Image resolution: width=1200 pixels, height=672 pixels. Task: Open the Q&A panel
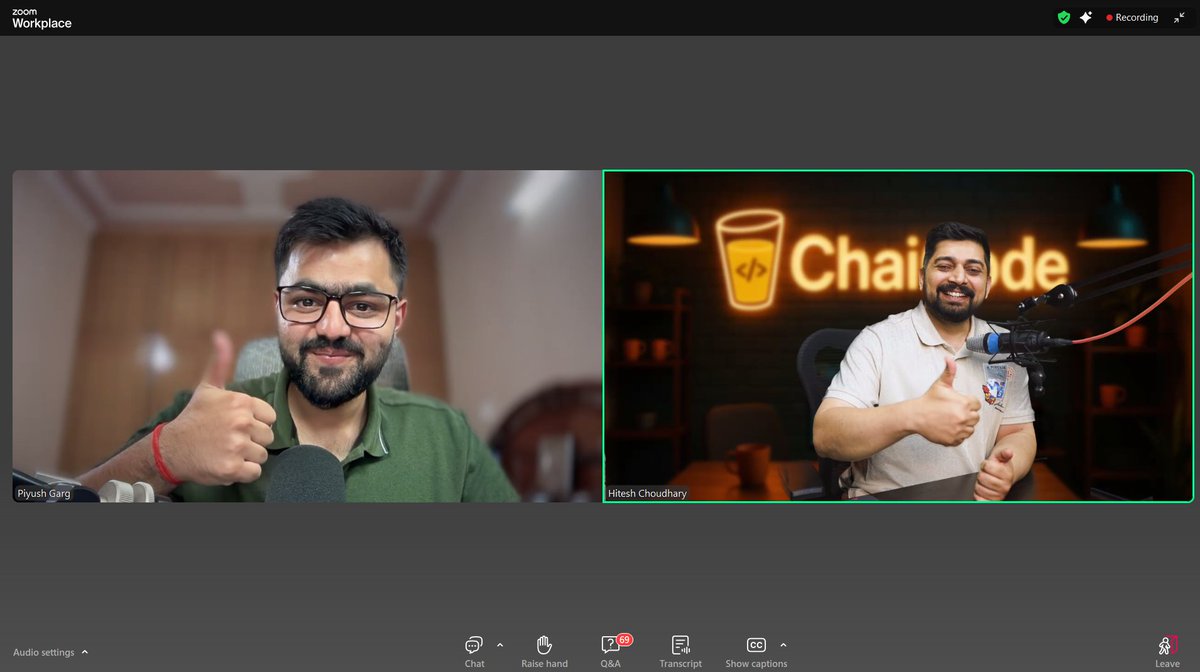[x=611, y=650]
